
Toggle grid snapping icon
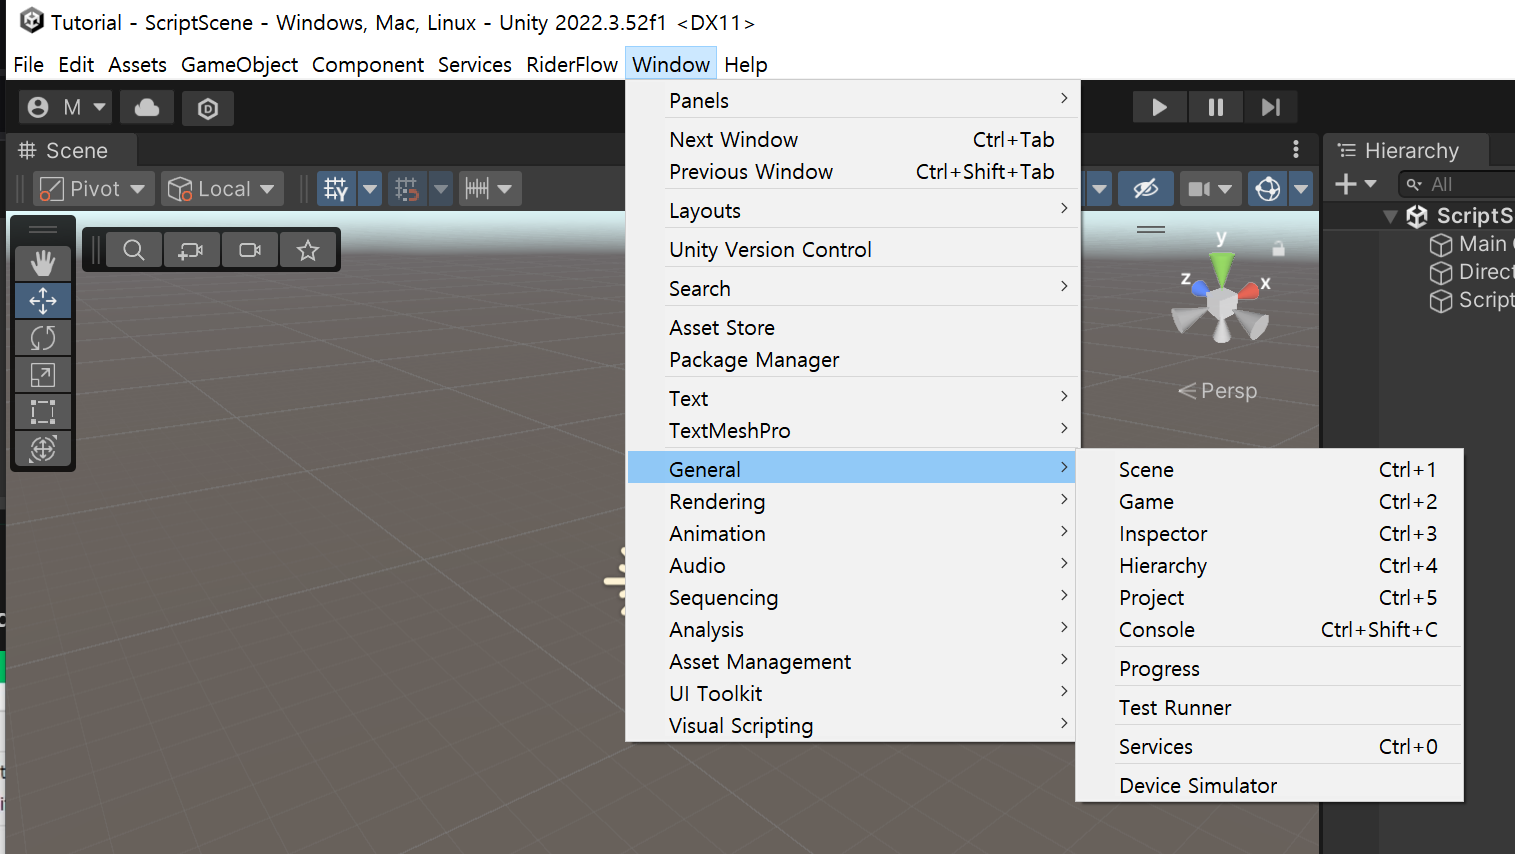coord(406,188)
